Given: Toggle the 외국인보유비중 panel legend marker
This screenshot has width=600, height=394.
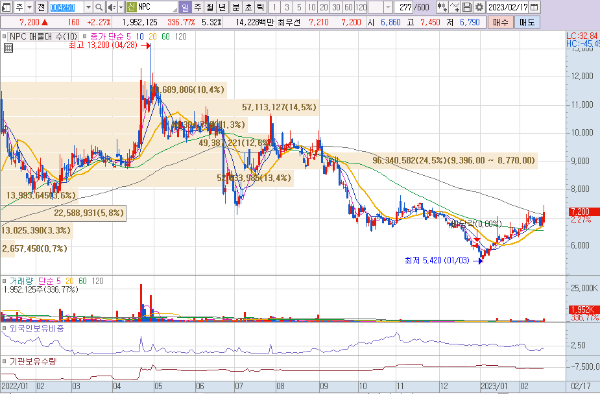Looking at the screenshot, I should click(4, 328).
